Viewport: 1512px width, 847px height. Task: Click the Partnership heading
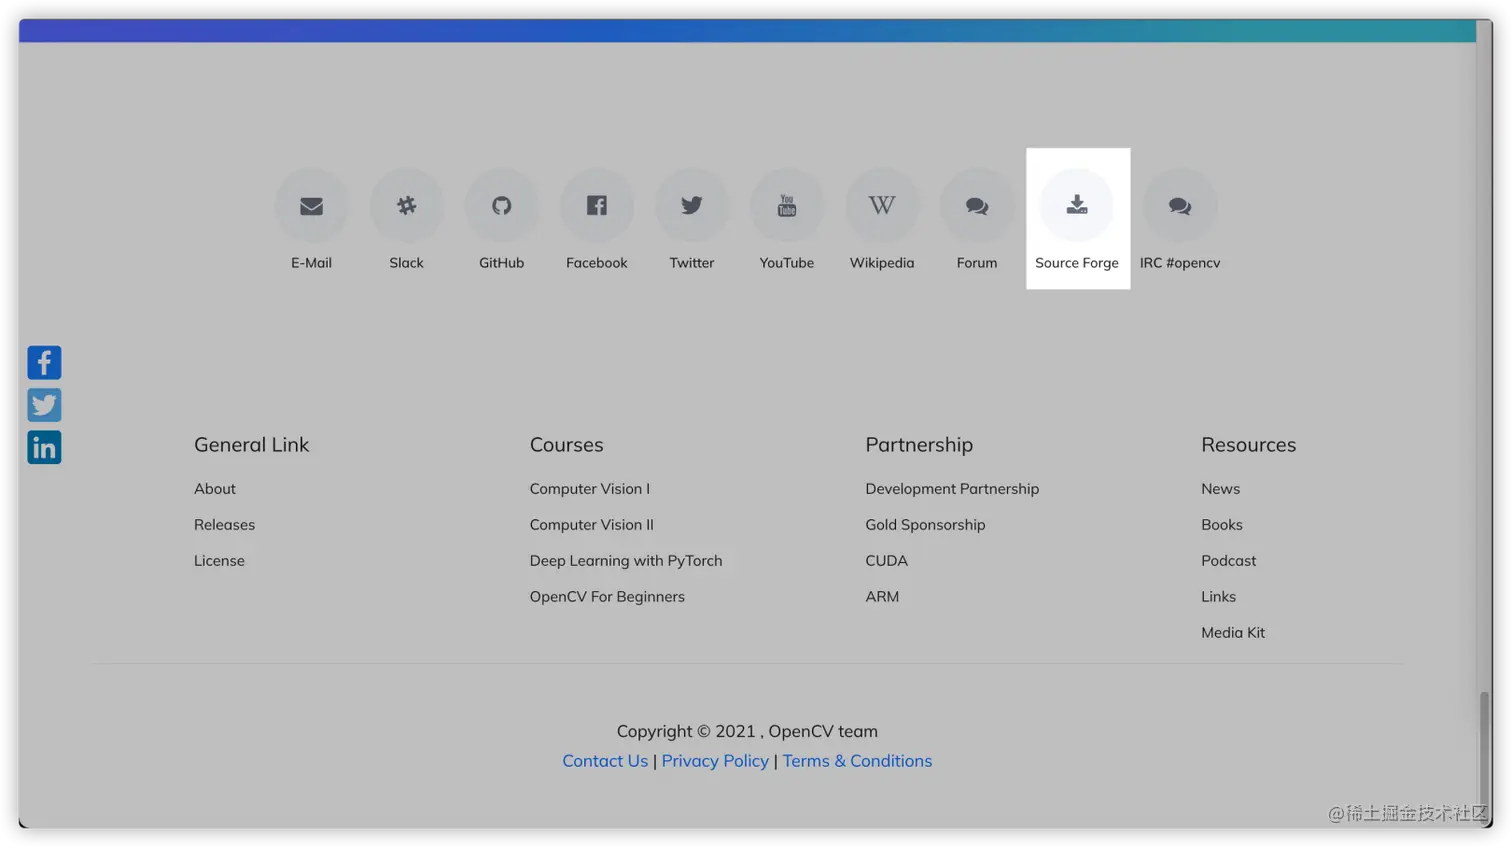918,445
